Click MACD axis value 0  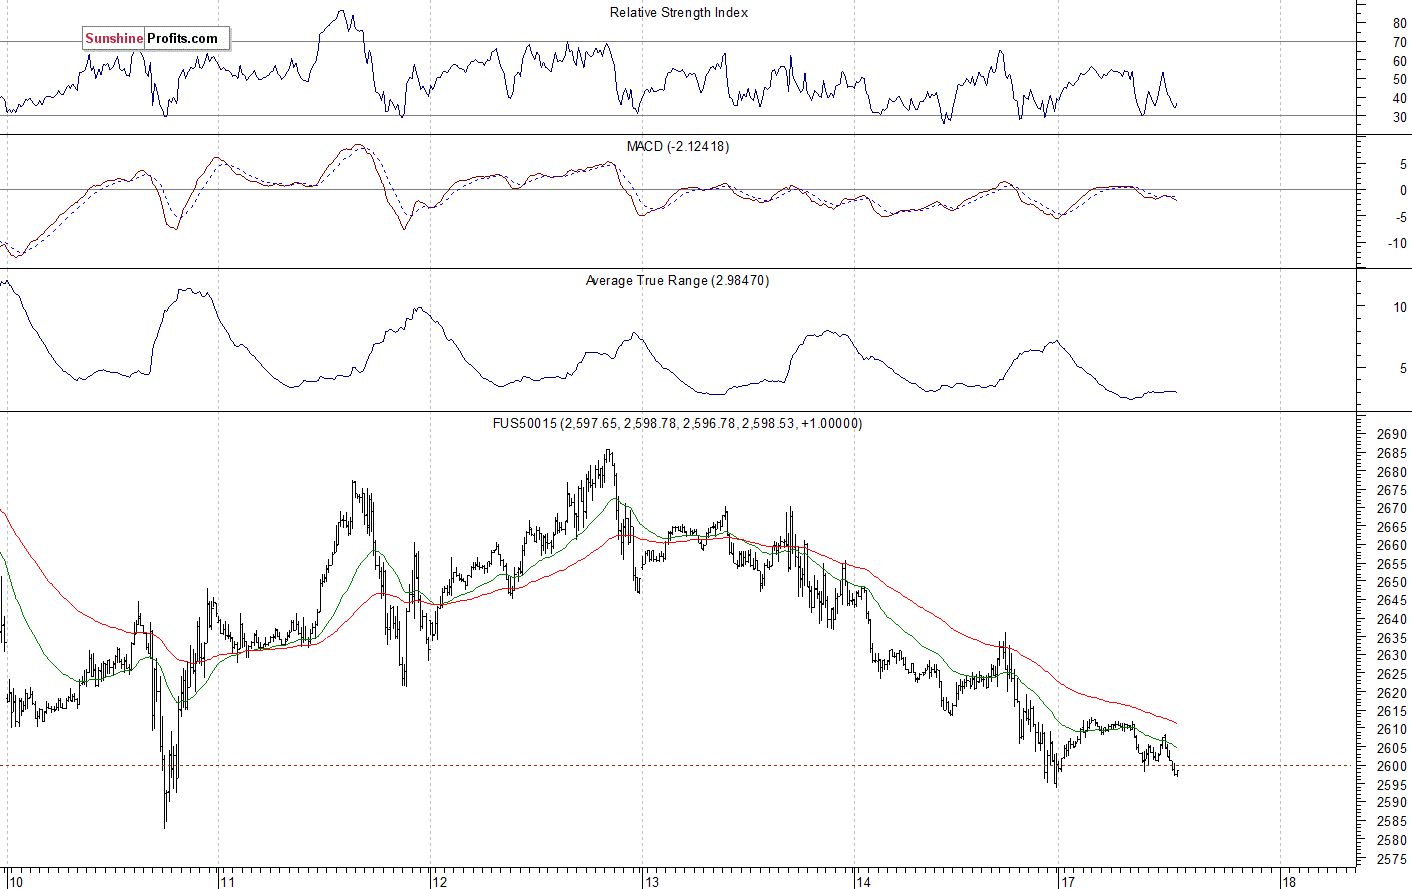coord(1403,191)
